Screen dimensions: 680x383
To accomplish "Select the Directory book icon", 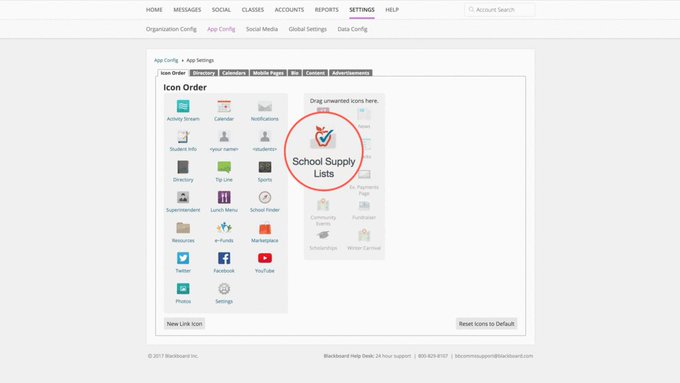I will pyautogui.click(x=183, y=167).
